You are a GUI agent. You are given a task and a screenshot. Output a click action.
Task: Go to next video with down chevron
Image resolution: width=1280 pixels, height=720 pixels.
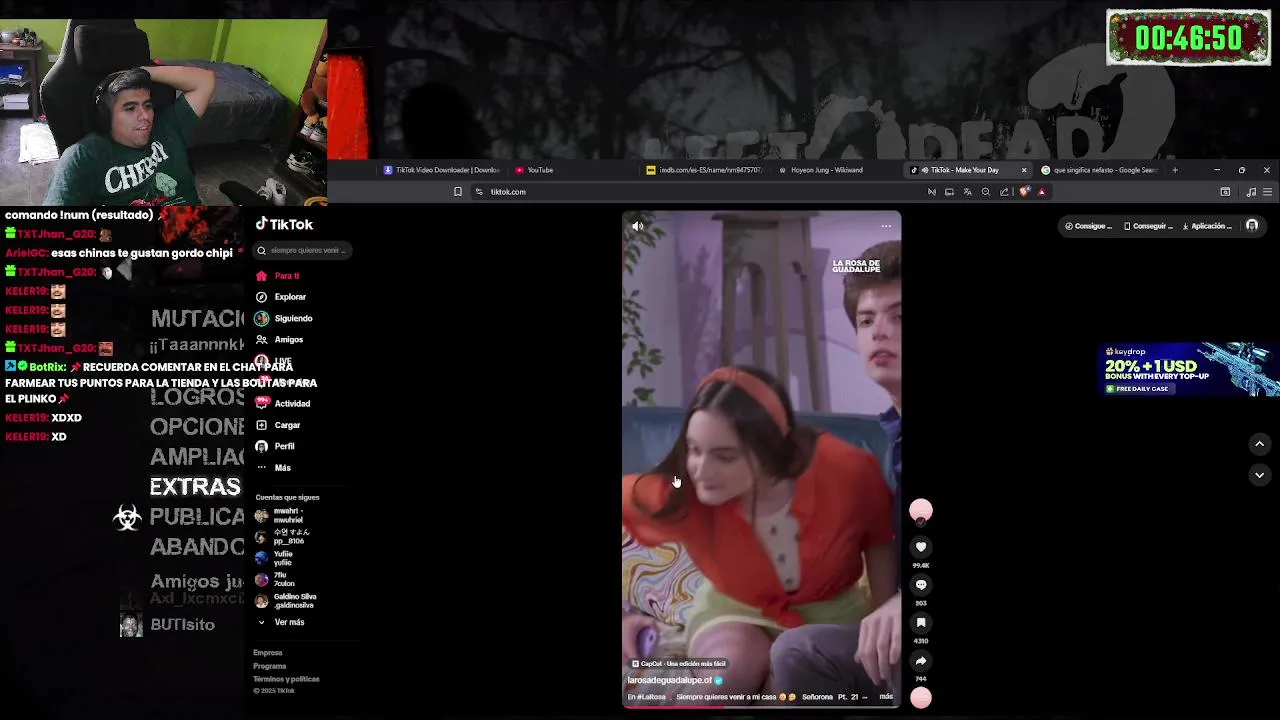coord(1259,475)
